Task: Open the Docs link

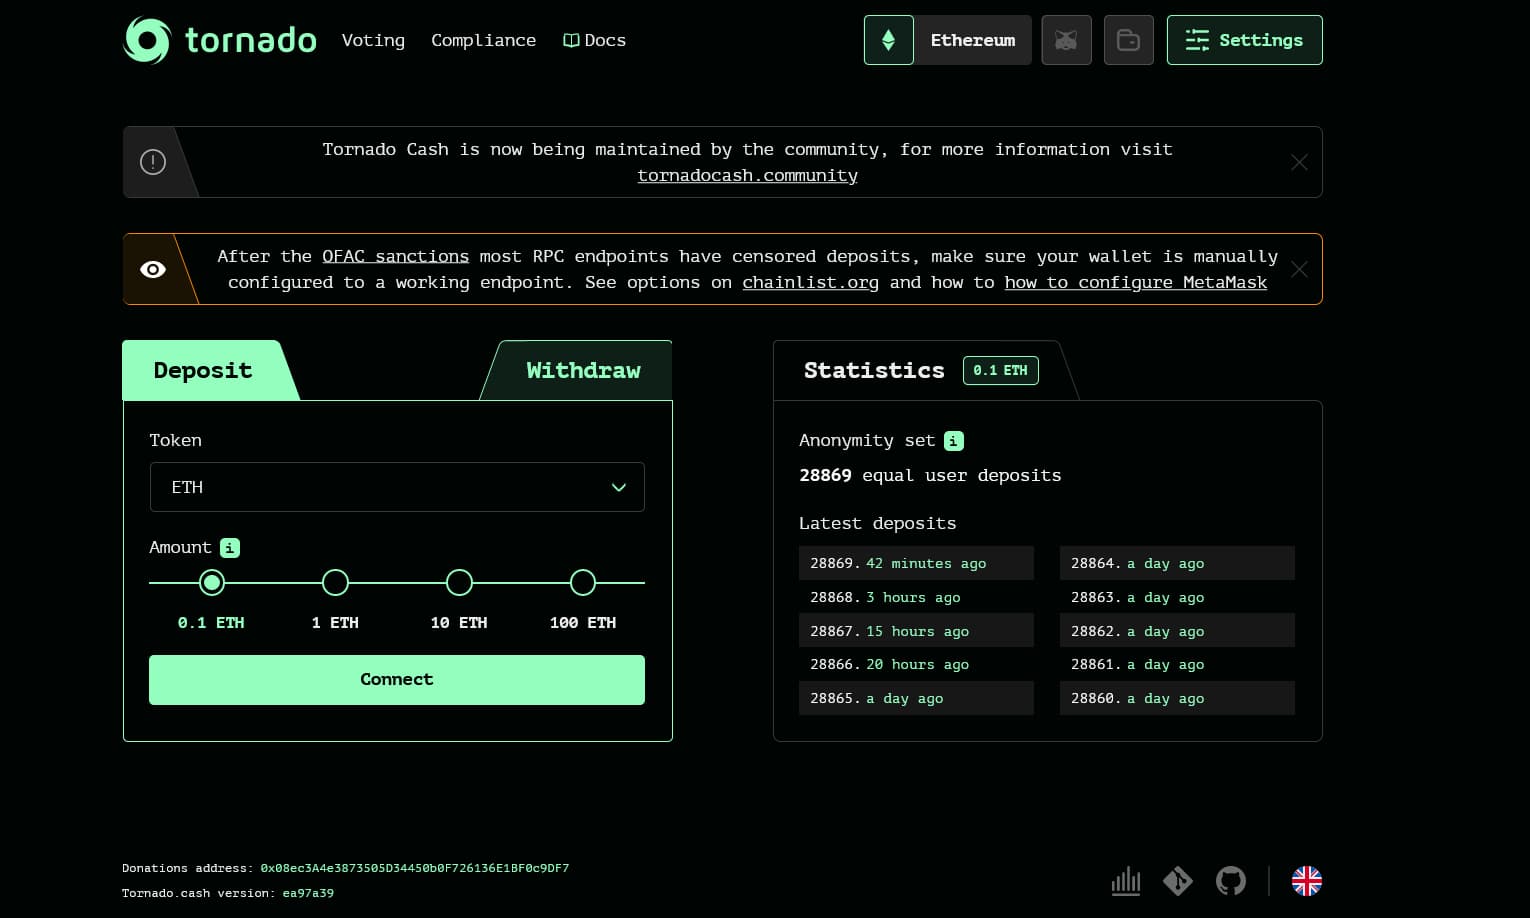Action: 595,40
